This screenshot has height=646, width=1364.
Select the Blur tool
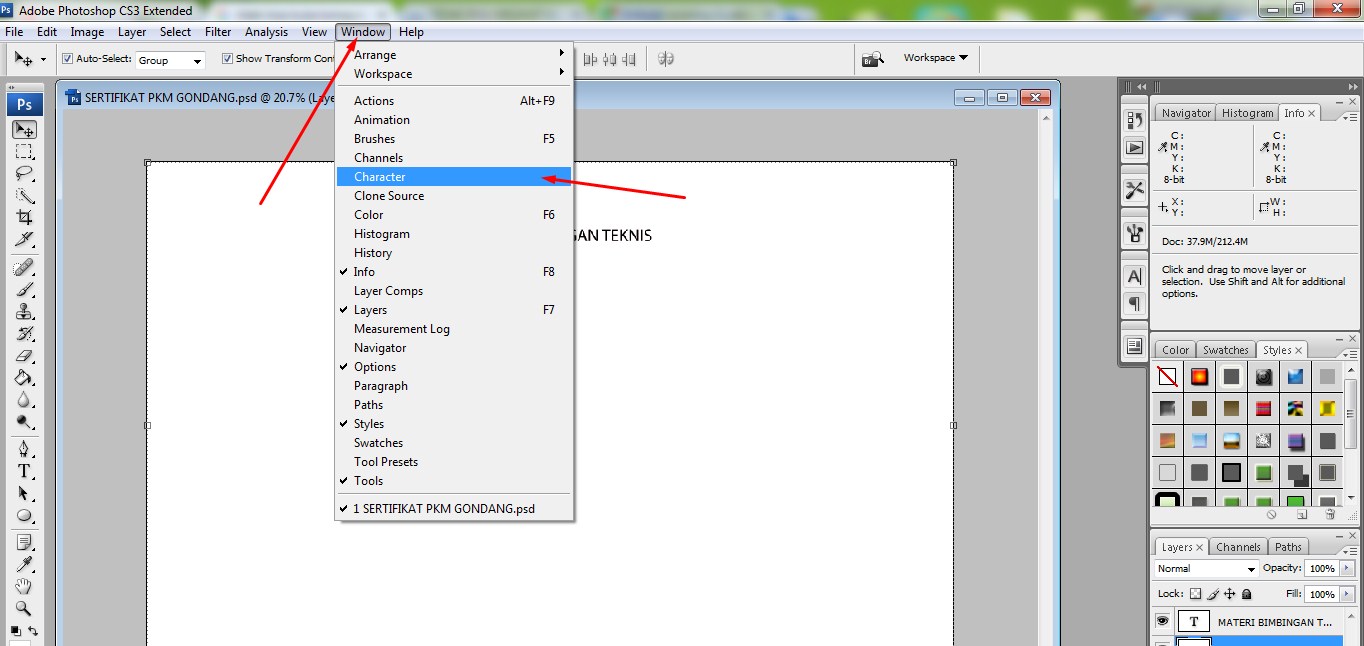(24, 400)
